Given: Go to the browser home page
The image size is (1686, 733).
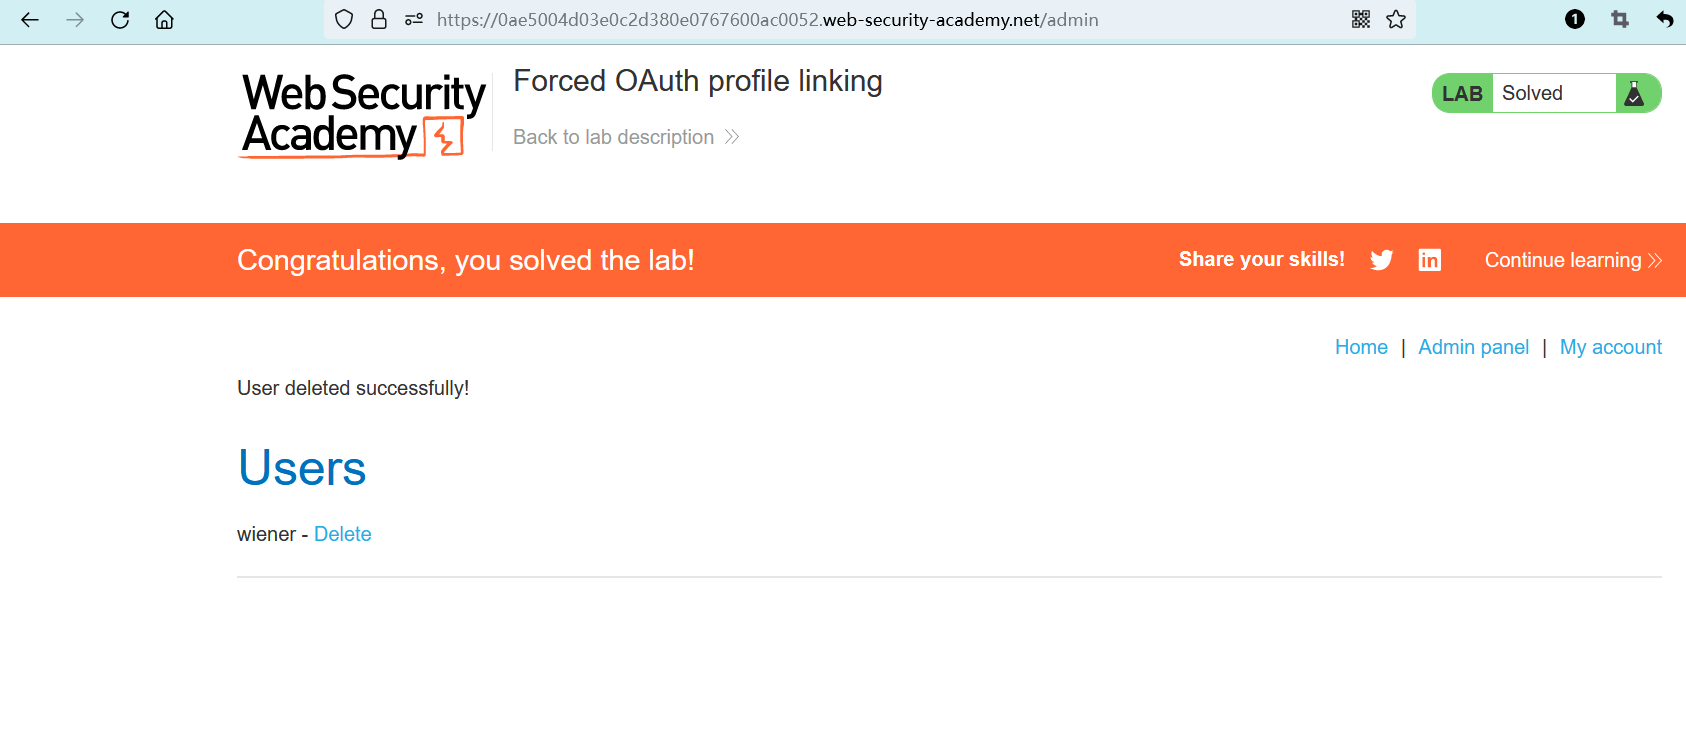Looking at the screenshot, I should (x=164, y=20).
